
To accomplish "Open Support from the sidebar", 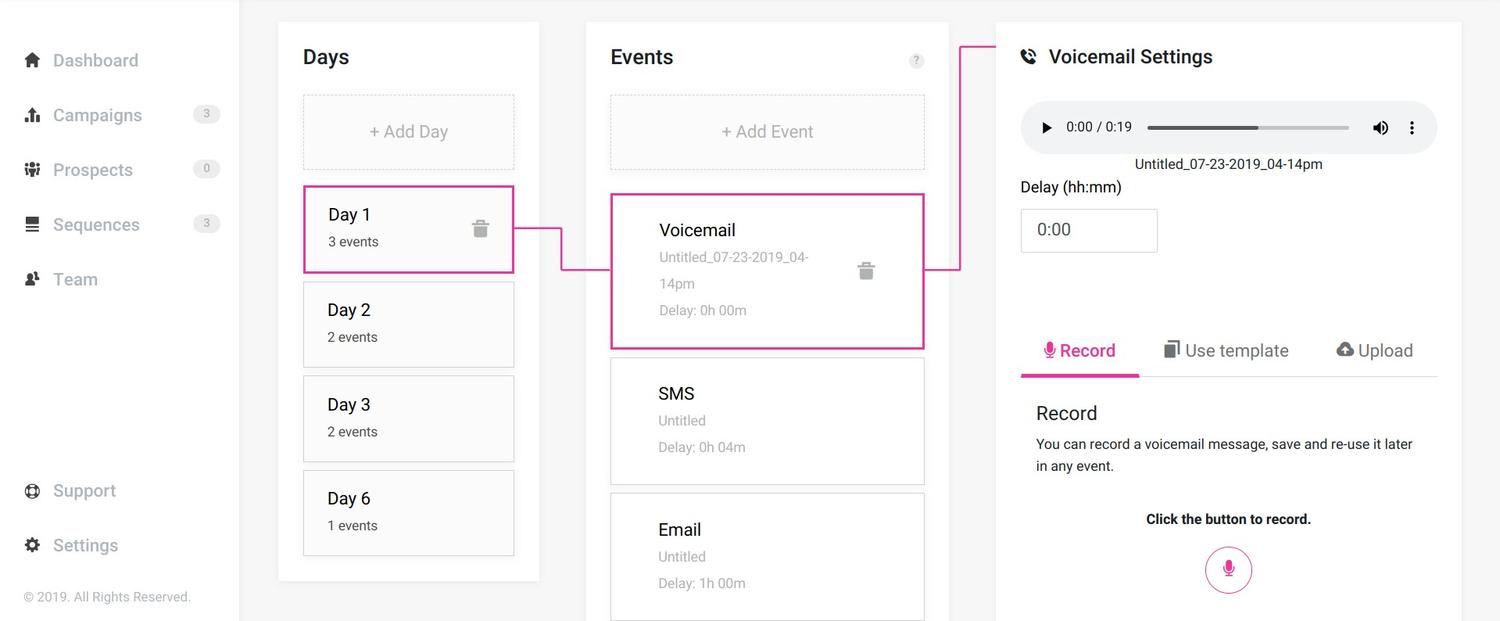I will pos(84,491).
